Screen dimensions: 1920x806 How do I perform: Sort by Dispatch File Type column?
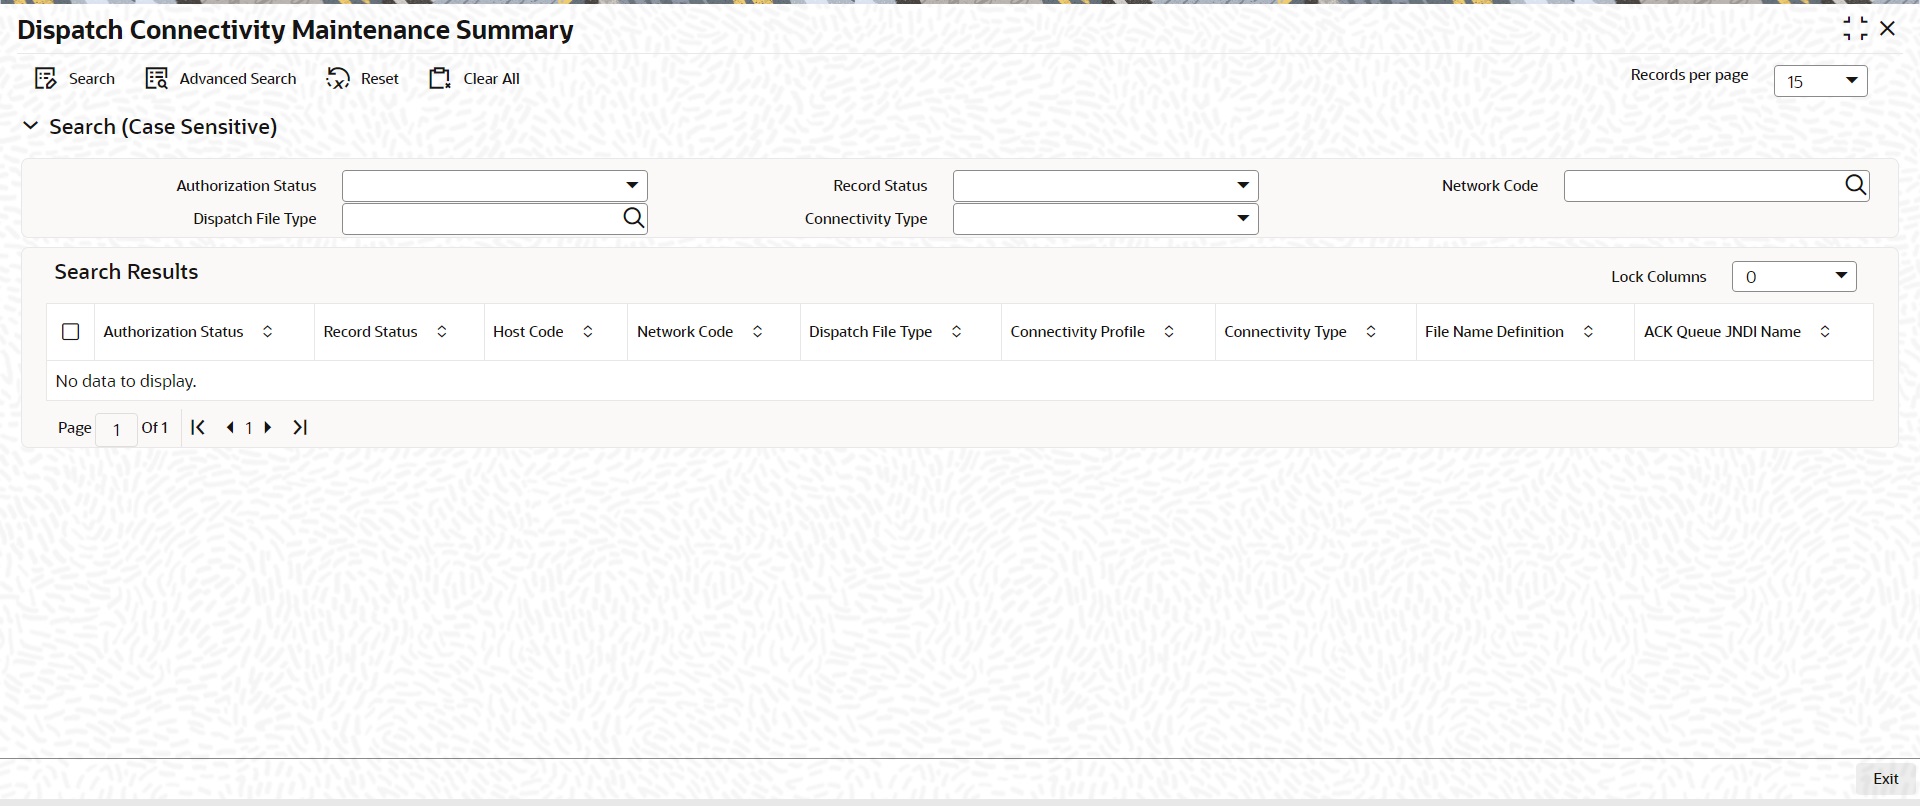(x=956, y=332)
